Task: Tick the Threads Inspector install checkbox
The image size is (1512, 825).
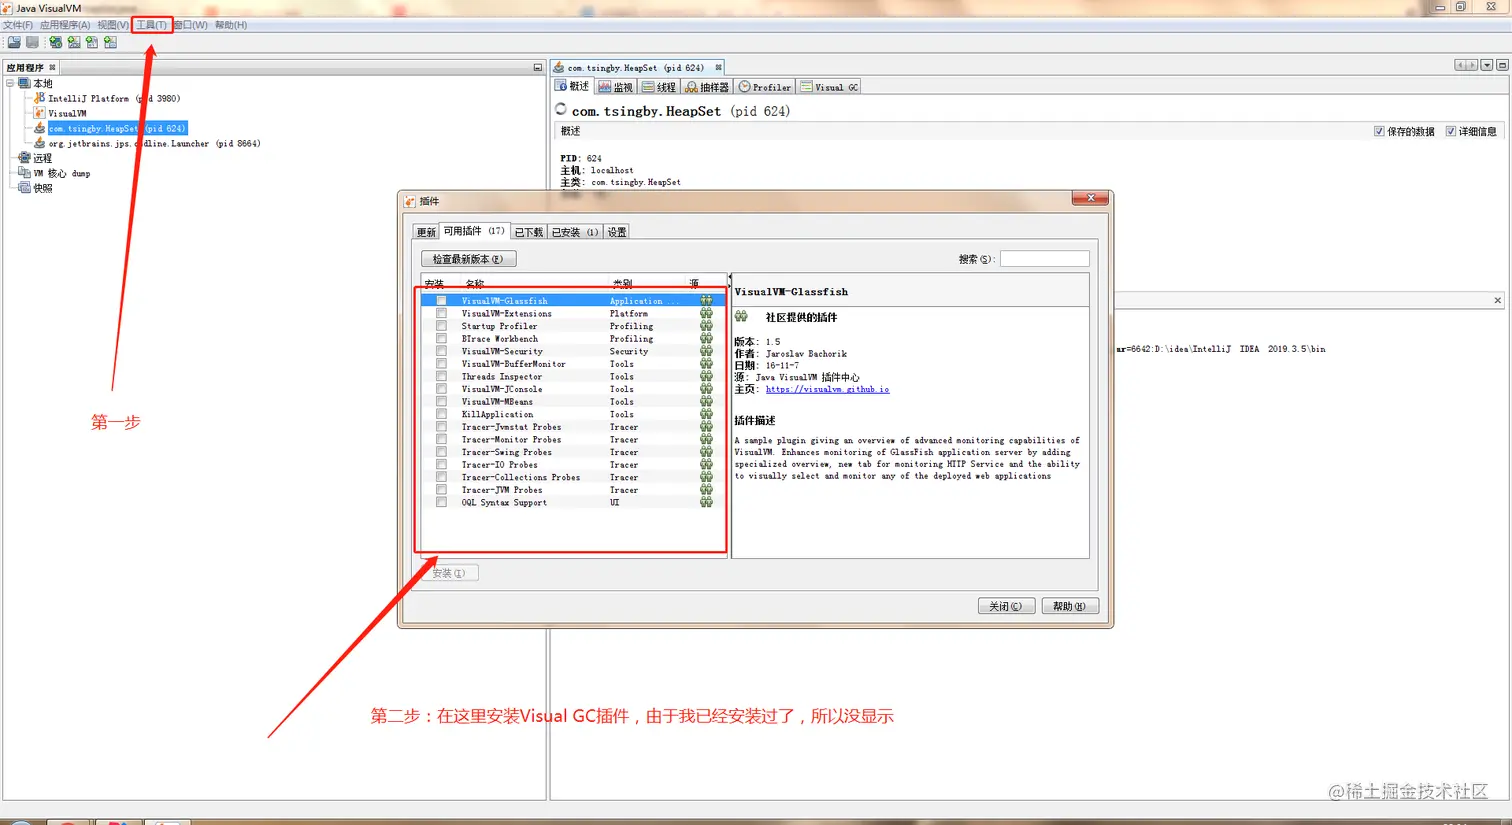Action: 441,376
